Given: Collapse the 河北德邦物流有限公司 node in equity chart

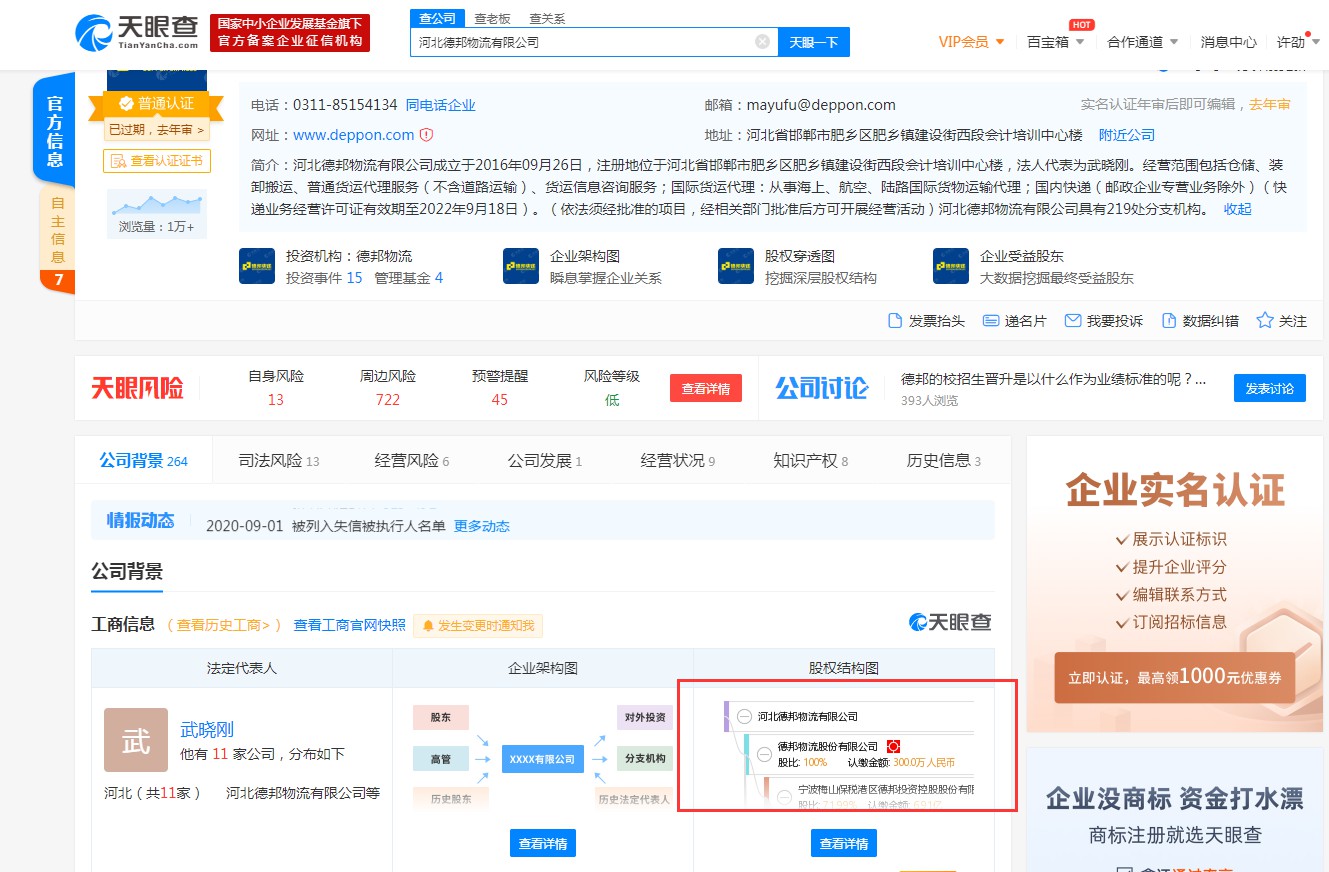Looking at the screenshot, I should (x=744, y=716).
